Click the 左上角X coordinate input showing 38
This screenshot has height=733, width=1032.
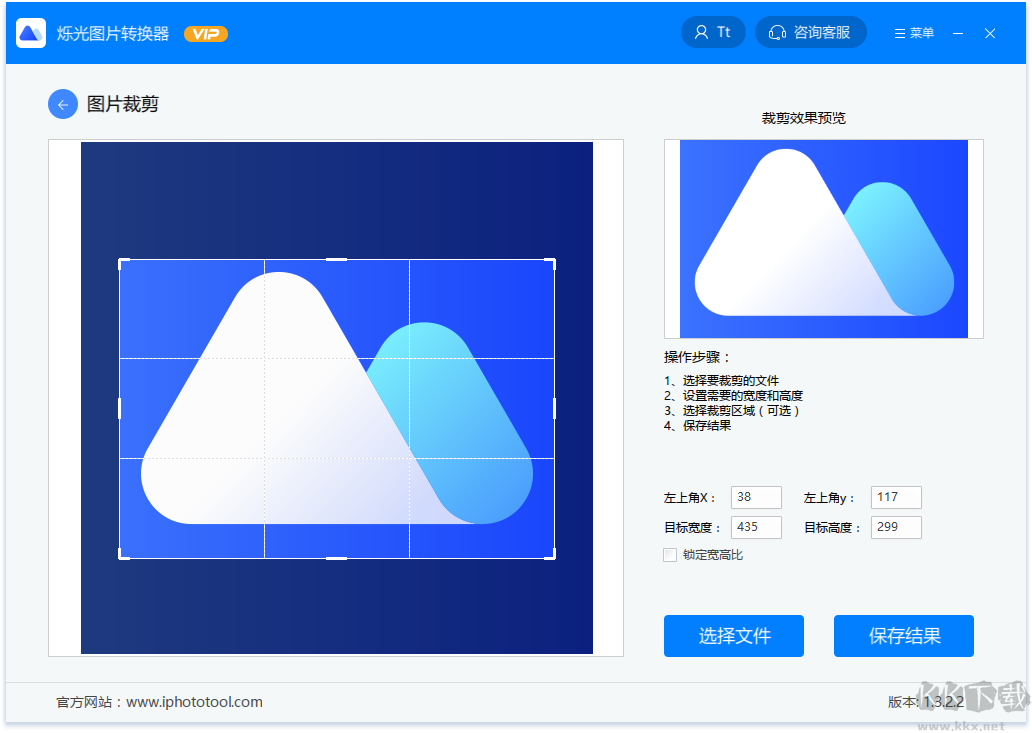[756, 497]
